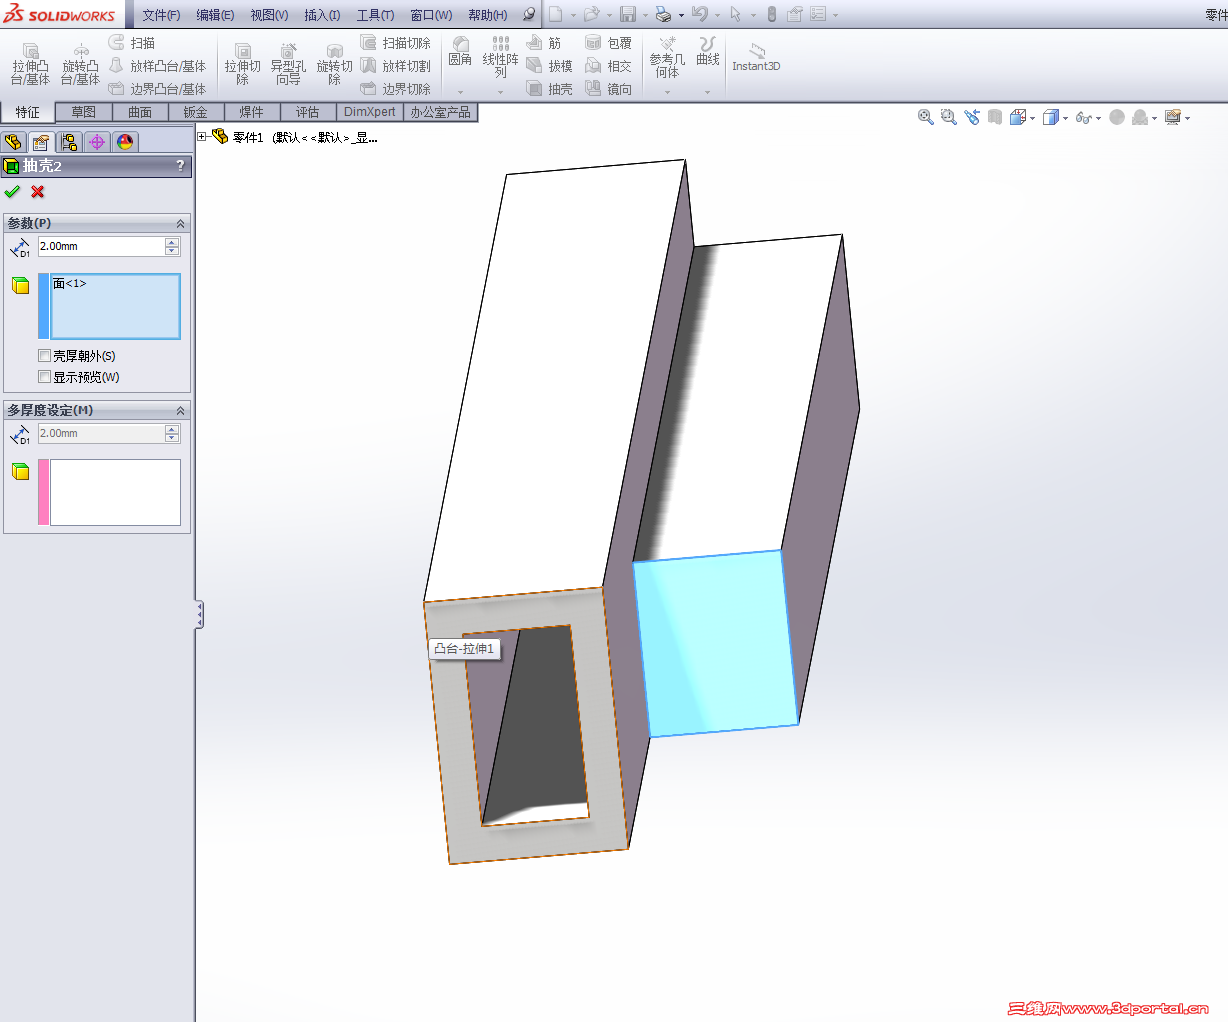The height and width of the screenshot is (1022, 1228).
Task: Choose the 放样凸台/基体 loft tool
Action: pyautogui.click(x=157, y=66)
